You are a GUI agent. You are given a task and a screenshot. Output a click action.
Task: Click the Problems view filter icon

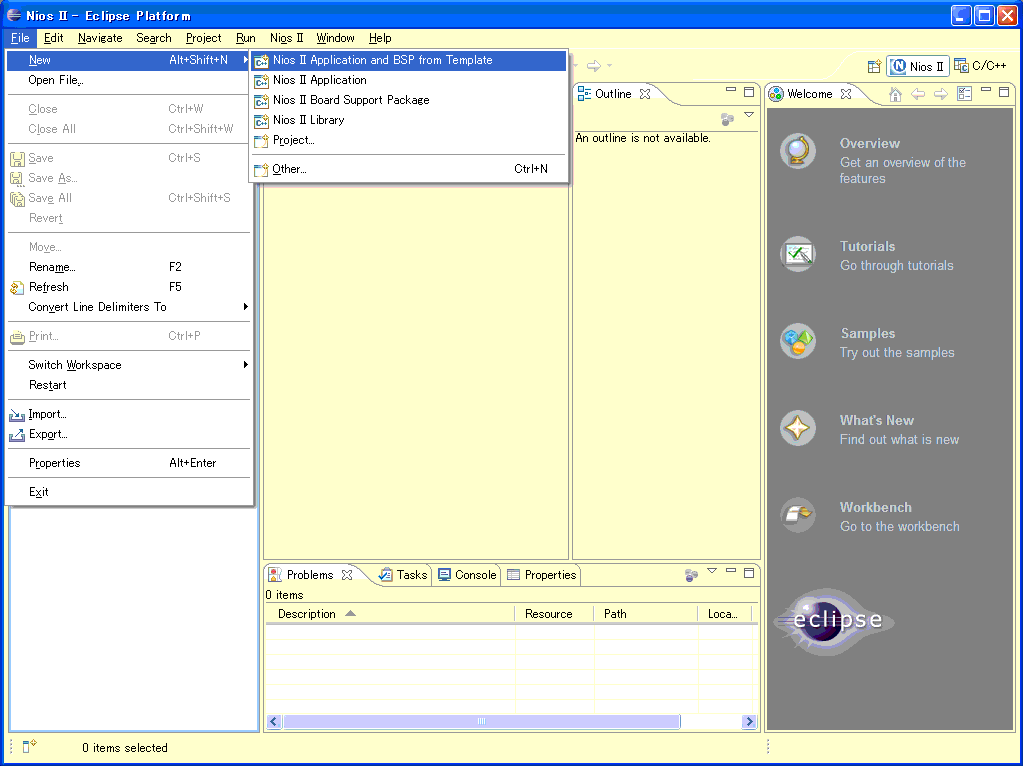(691, 575)
